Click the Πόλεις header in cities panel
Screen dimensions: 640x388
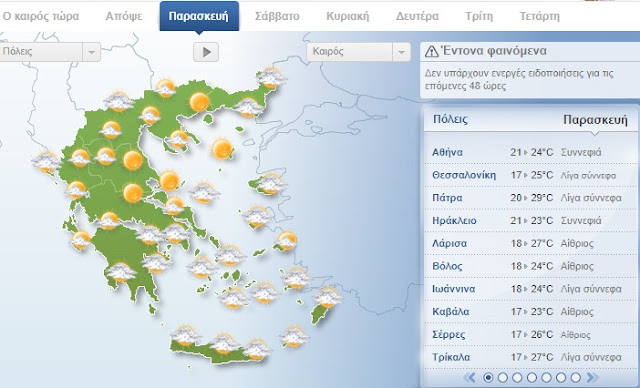point(451,119)
